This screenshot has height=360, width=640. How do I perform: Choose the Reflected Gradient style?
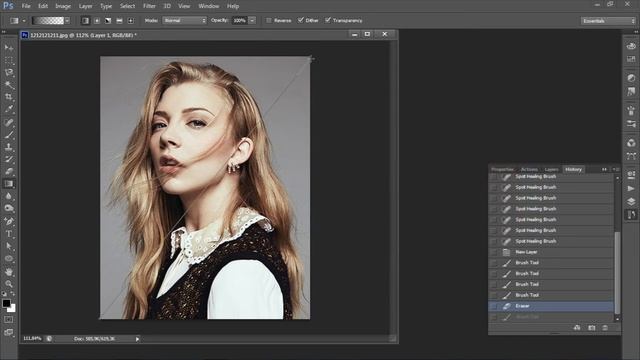(119, 20)
